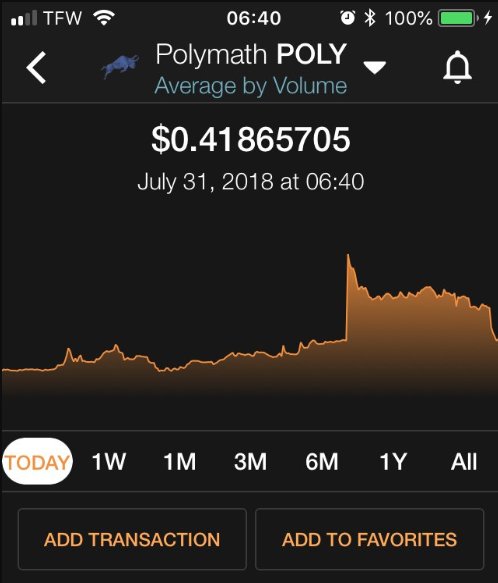Tap the ADD TO FAVORITES button
Image resolution: width=498 pixels, height=583 pixels.
[x=369, y=539]
